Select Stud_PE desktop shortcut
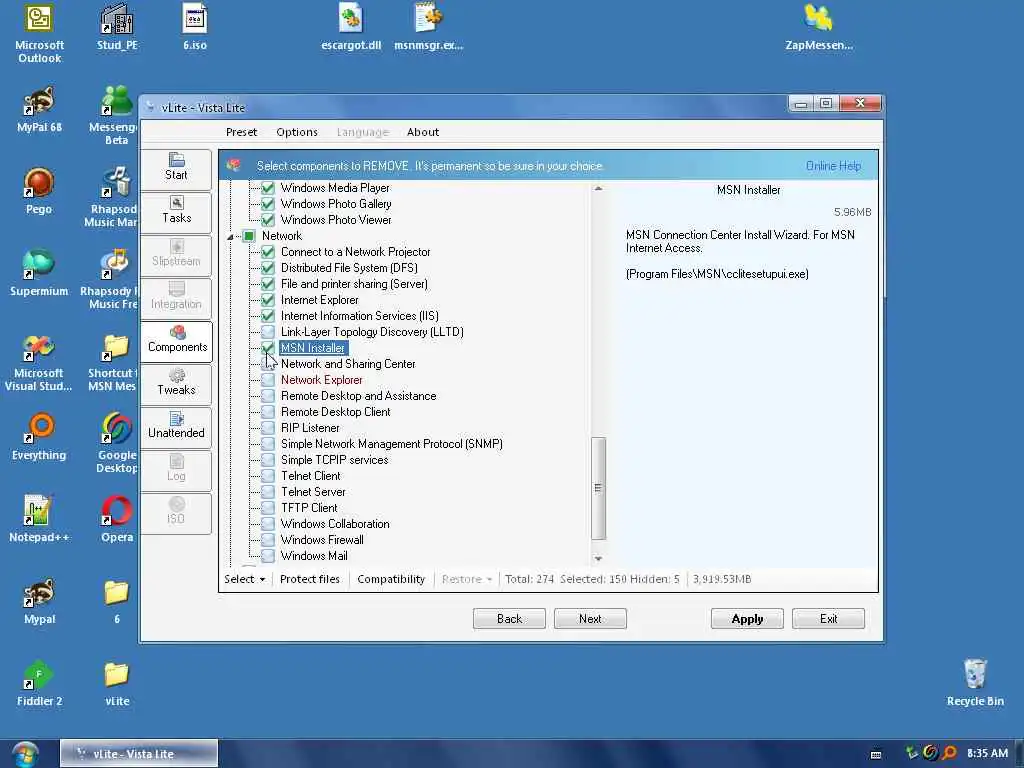1024x768 pixels. point(117,27)
